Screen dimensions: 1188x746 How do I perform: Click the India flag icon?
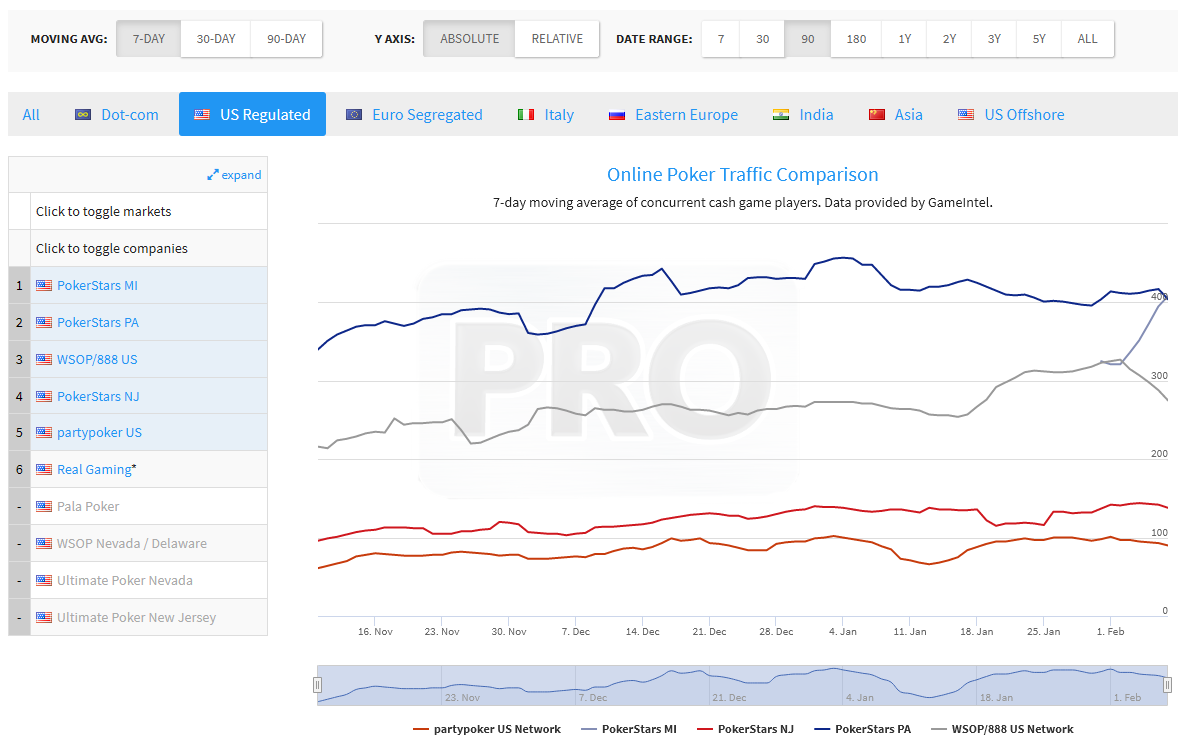tap(780, 114)
